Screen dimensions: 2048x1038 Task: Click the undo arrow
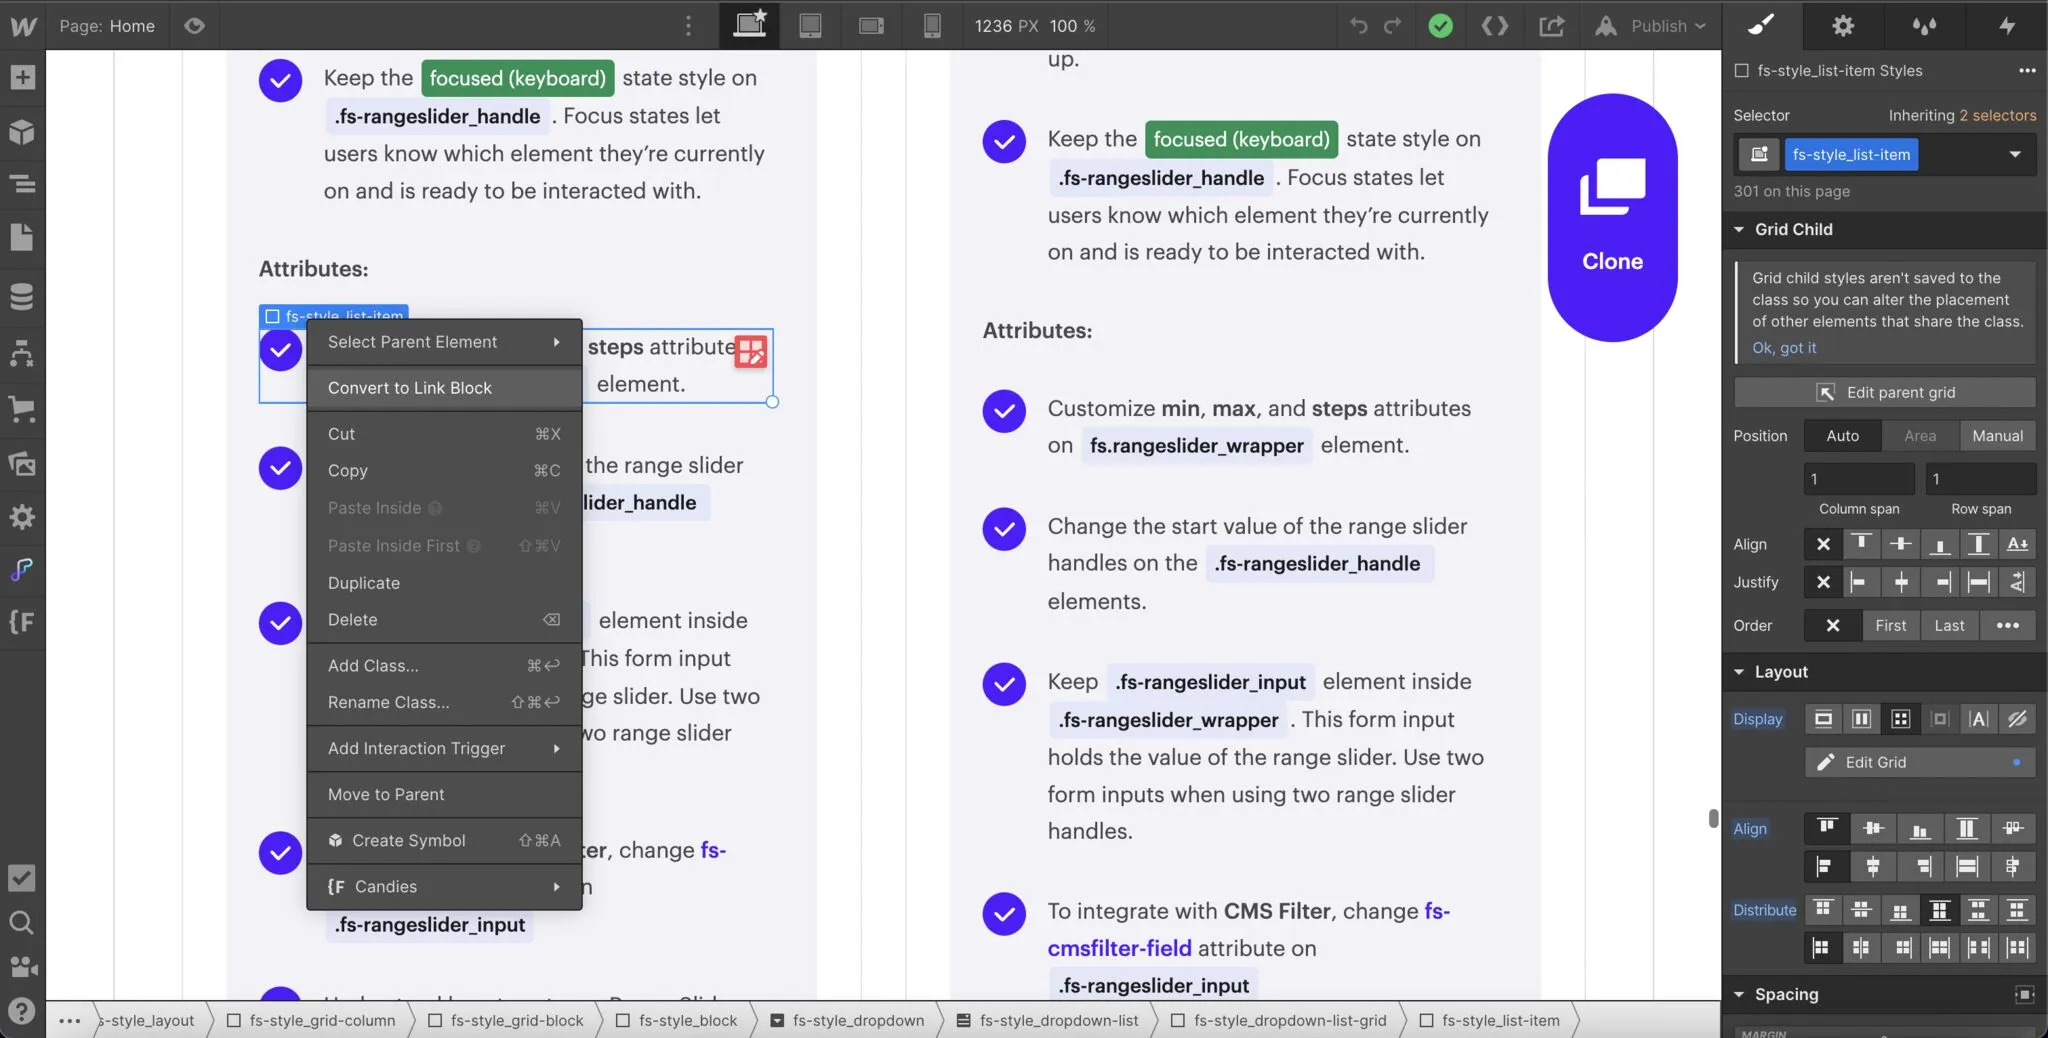click(x=1358, y=26)
